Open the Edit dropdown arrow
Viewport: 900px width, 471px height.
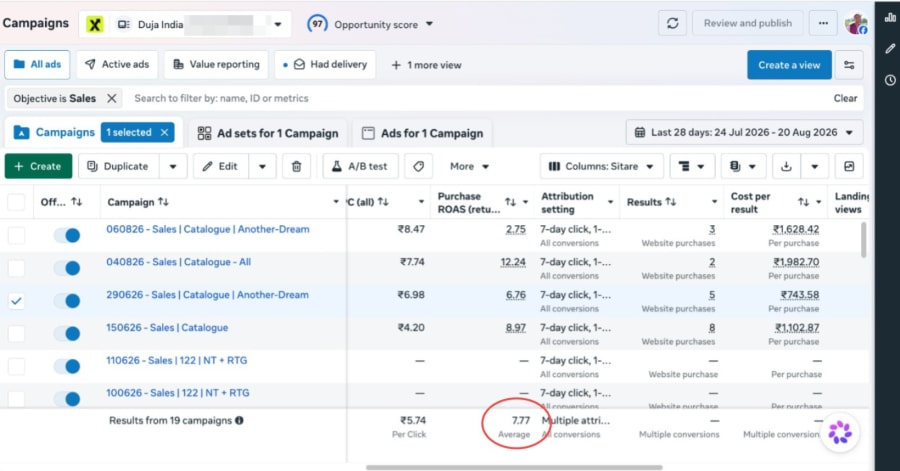(x=262, y=166)
